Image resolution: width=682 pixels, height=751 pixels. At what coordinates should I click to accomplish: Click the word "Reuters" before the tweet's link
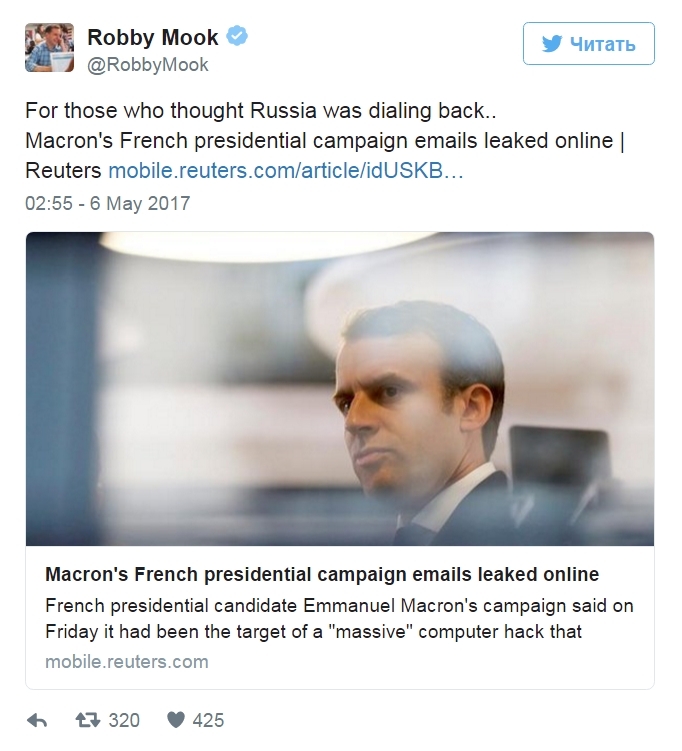coord(63,170)
